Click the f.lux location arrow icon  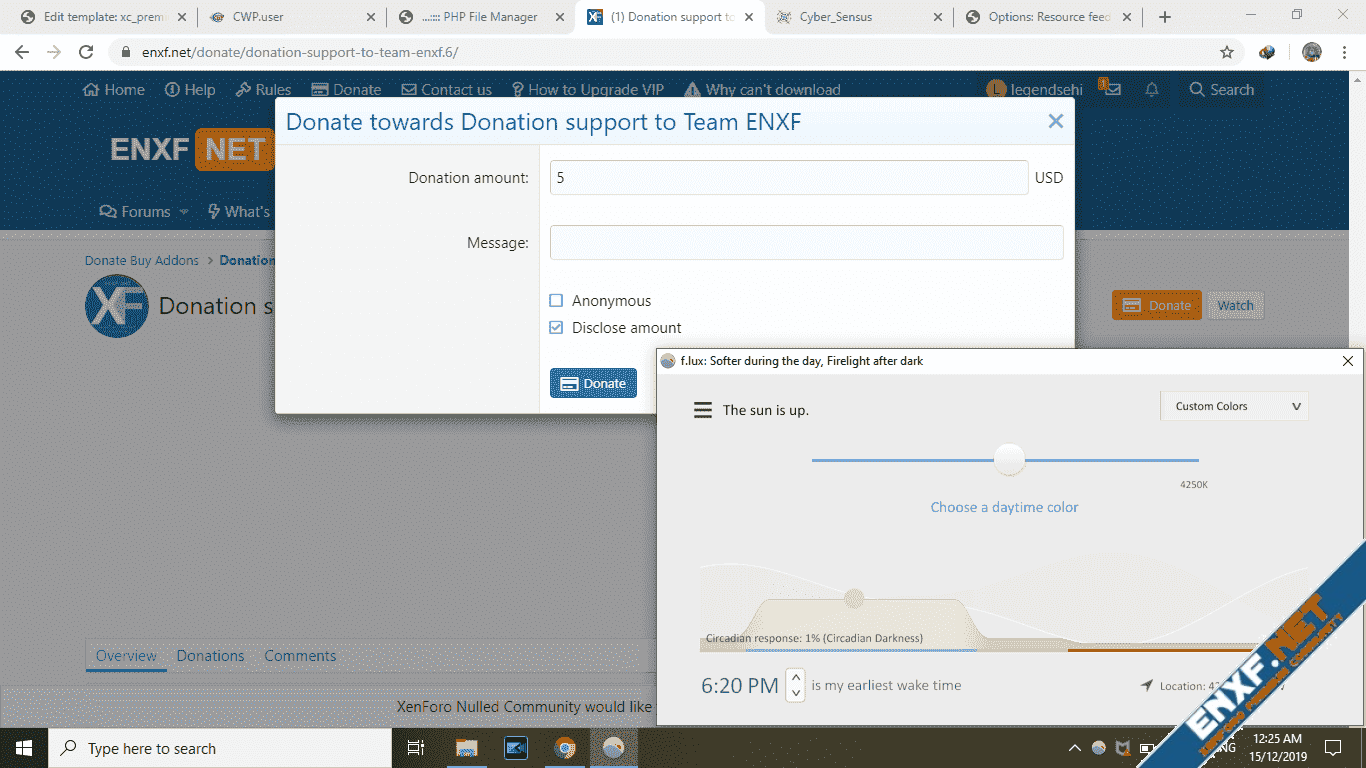click(x=1146, y=685)
